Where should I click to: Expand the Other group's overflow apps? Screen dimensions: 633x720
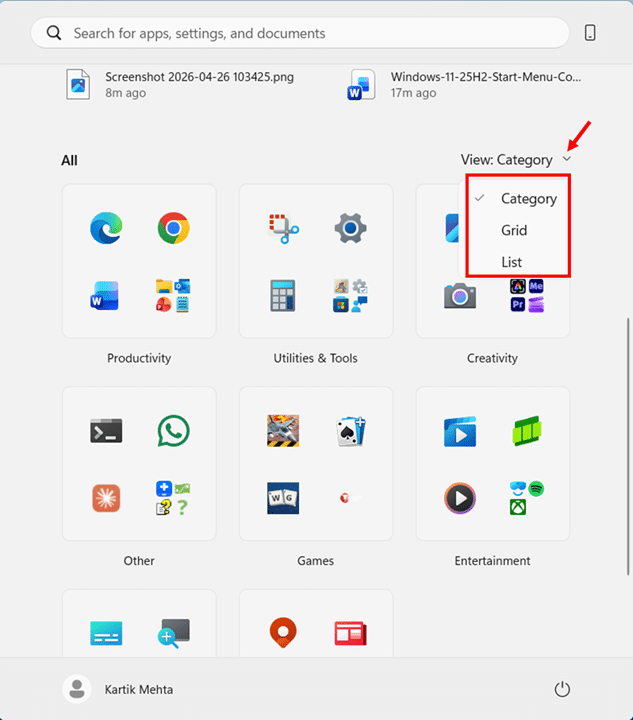coord(173,497)
